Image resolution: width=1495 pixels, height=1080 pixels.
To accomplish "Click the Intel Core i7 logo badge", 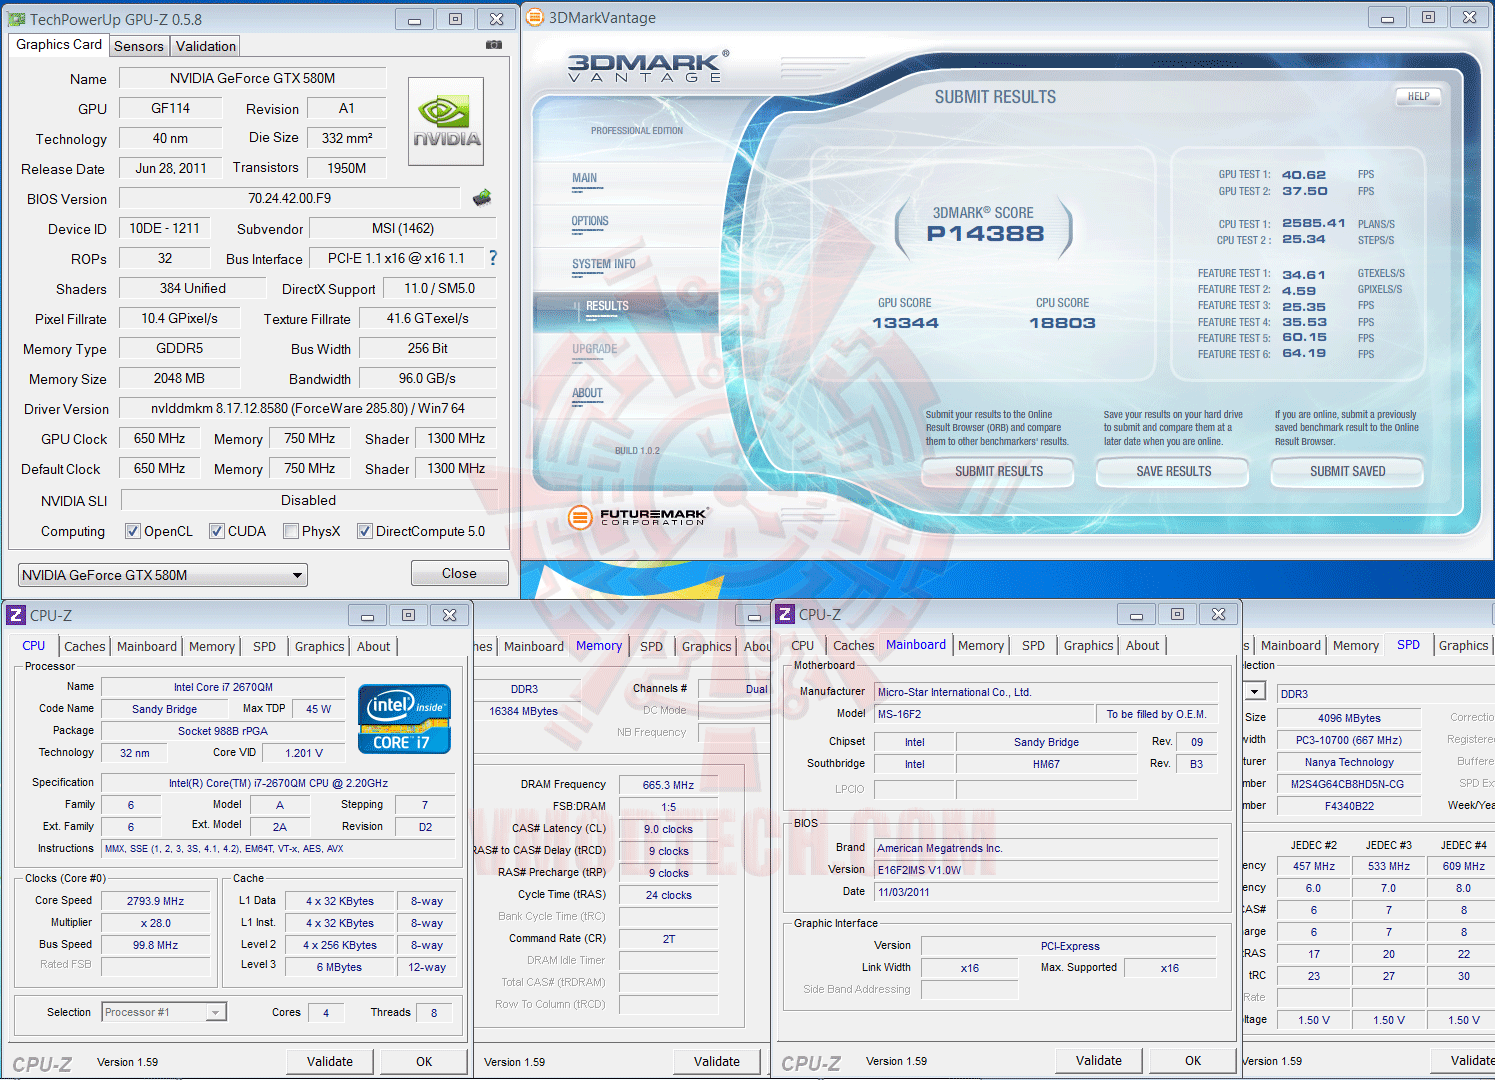I will (x=404, y=719).
